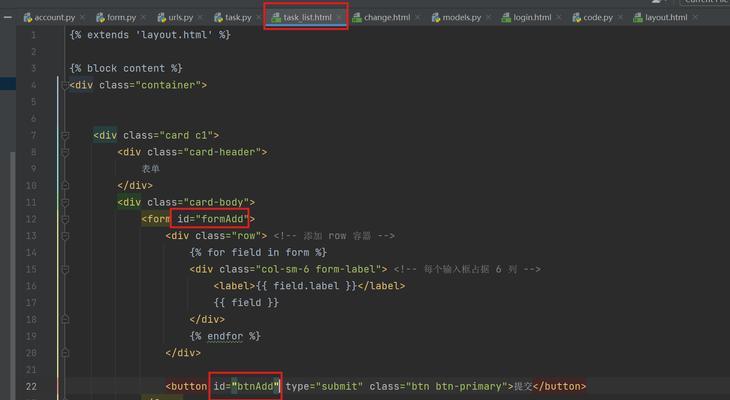Click the class="card-header" attribute
730x400 pixels.
click(204, 152)
